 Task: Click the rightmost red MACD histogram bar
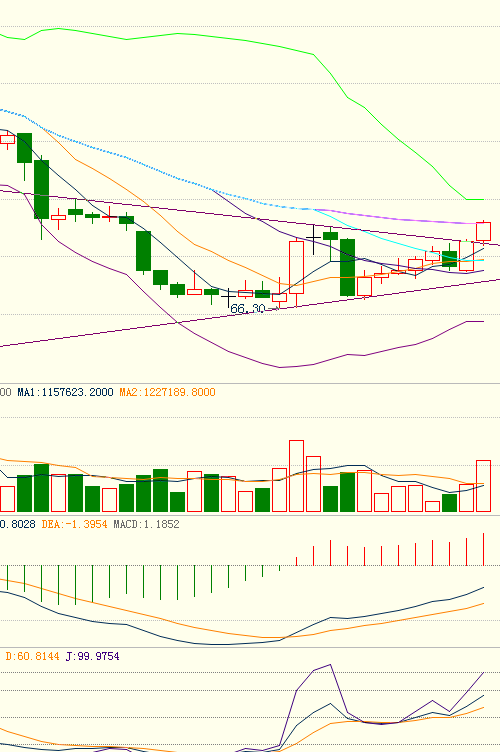pyautogui.click(x=483, y=549)
